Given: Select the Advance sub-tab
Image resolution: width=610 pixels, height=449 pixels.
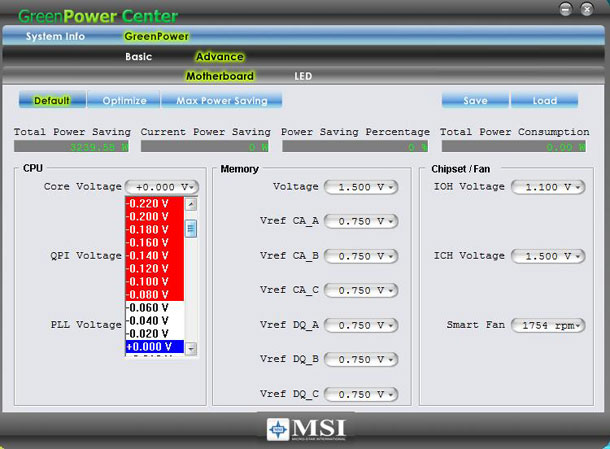Looking at the screenshot, I should [220, 57].
